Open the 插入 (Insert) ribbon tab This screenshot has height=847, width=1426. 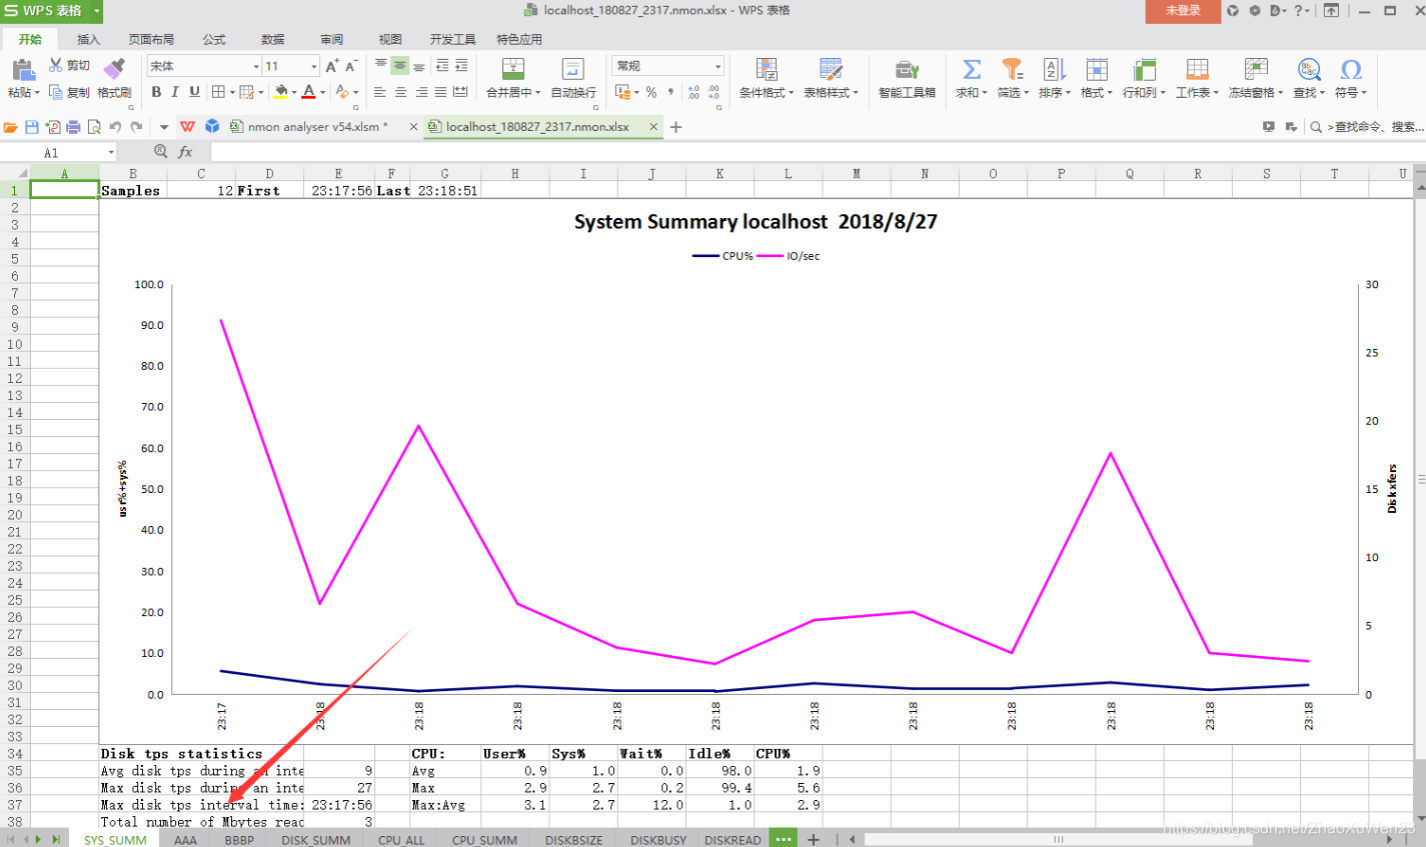coord(89,39)
